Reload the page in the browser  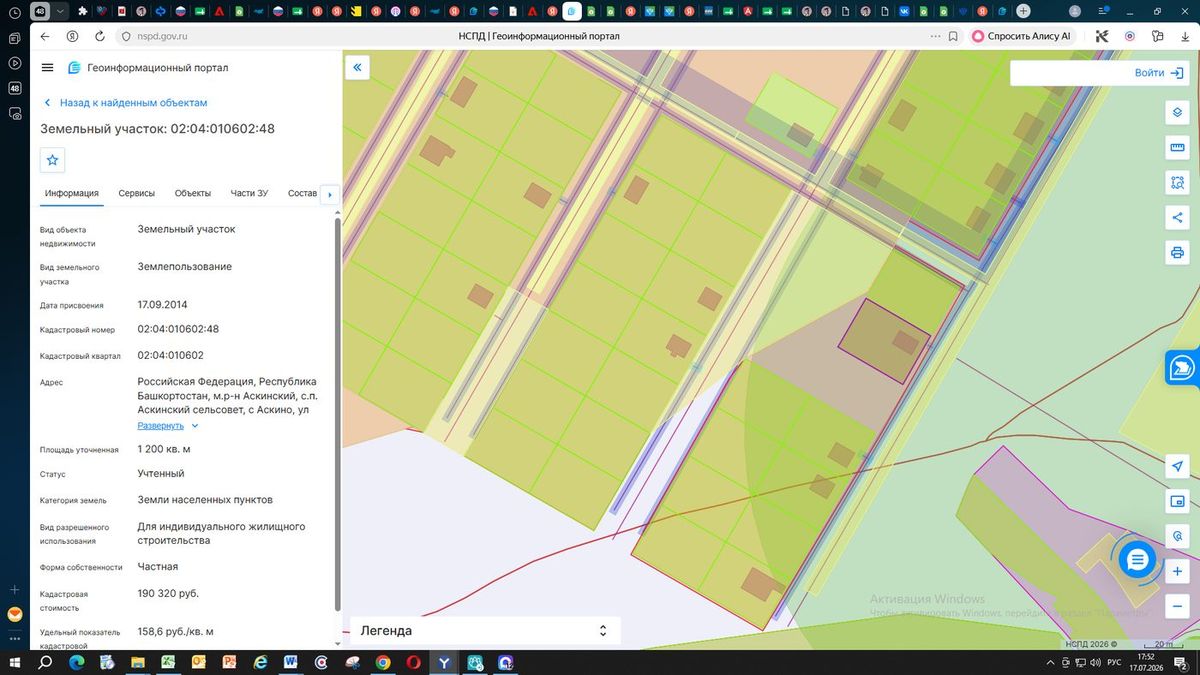(100, 36)
